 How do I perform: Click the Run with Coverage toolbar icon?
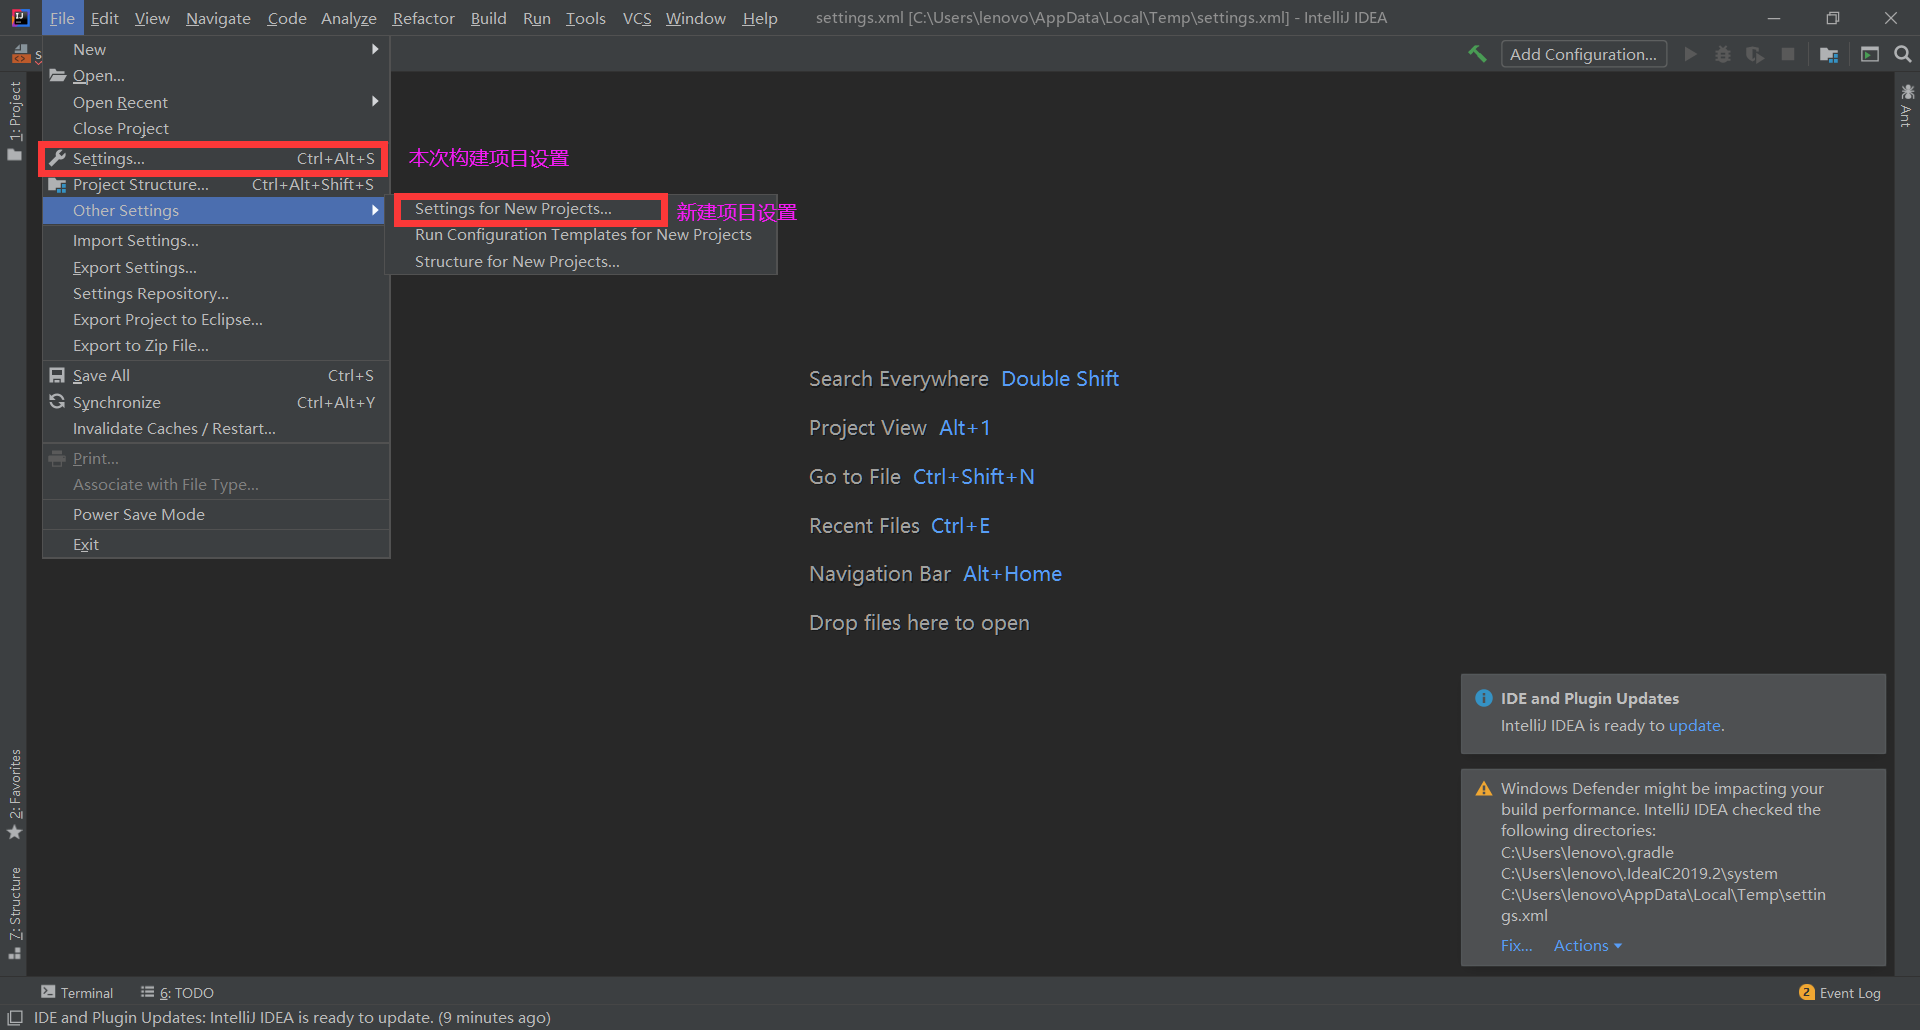(1755, 54)
